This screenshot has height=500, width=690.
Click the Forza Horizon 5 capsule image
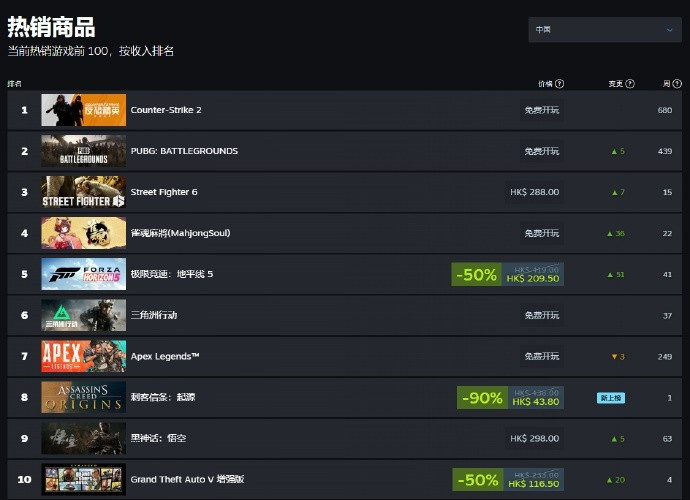tap(84, 274)
